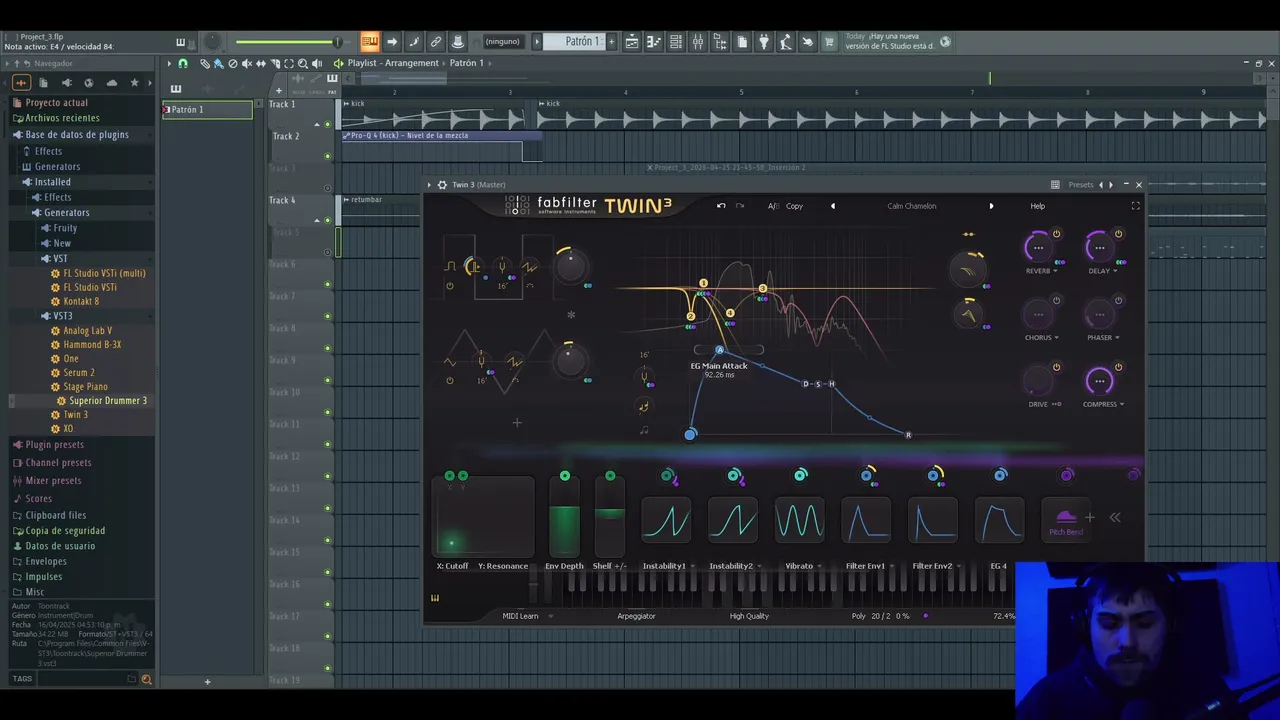Open the Piano roll from toolbar
The height and width of the screenshot is (720, 1280).
coord(654,42)
